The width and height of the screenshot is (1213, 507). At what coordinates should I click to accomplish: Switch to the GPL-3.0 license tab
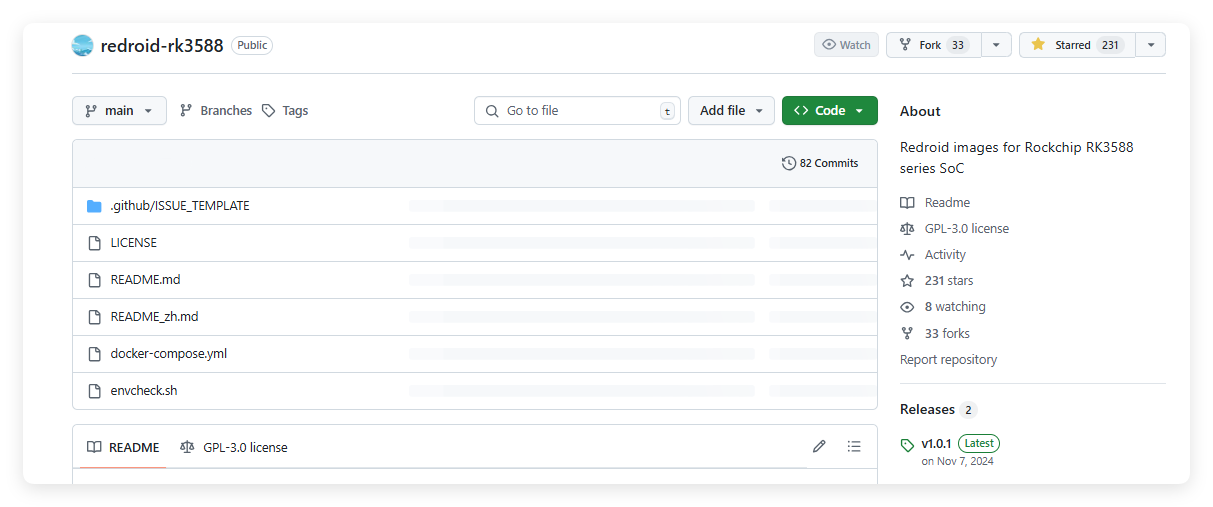(x=234, y=447)
